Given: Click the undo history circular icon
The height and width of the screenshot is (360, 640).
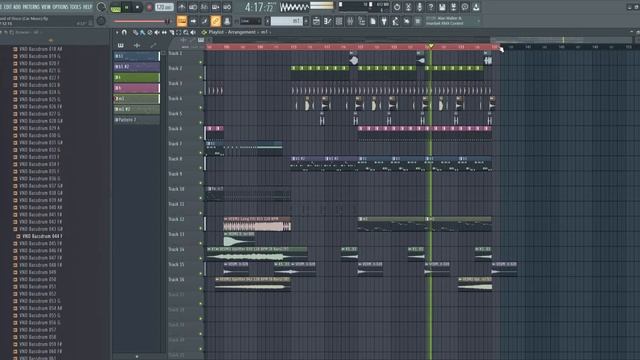Looking at the screenshot, I should click(x=397, y=7).
